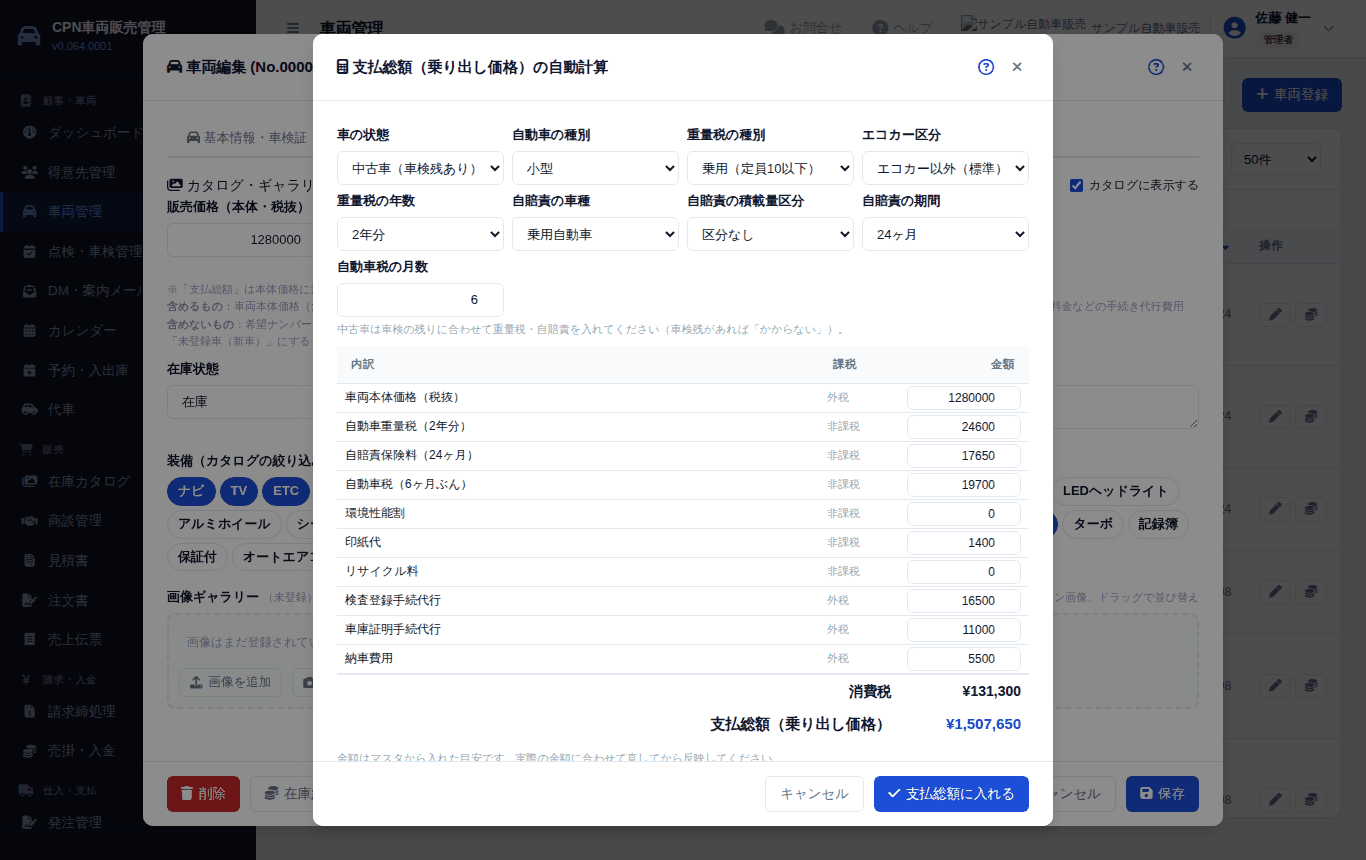Viewport: 1366px width, 860px height.
Task: Click the 注文書 icon in sidebar
Action: click(x=29, y=600)
